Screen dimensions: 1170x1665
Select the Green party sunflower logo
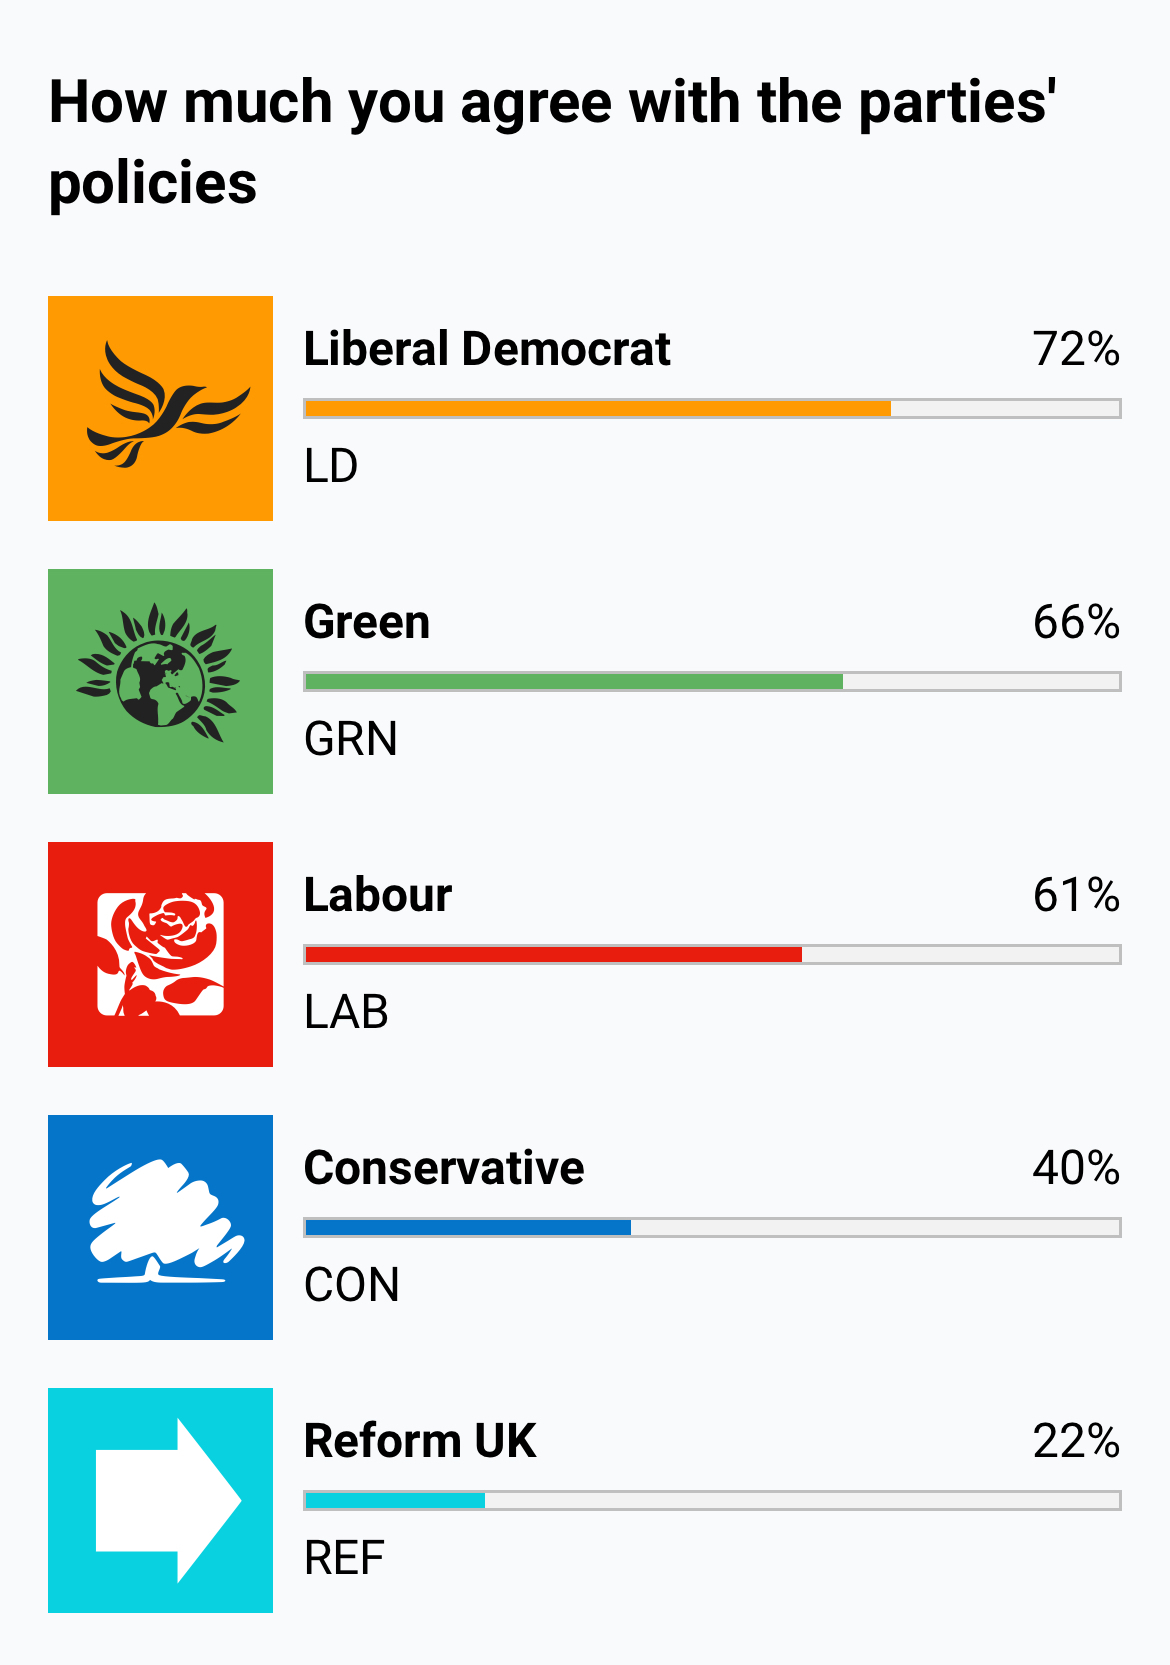pos(160,681)
